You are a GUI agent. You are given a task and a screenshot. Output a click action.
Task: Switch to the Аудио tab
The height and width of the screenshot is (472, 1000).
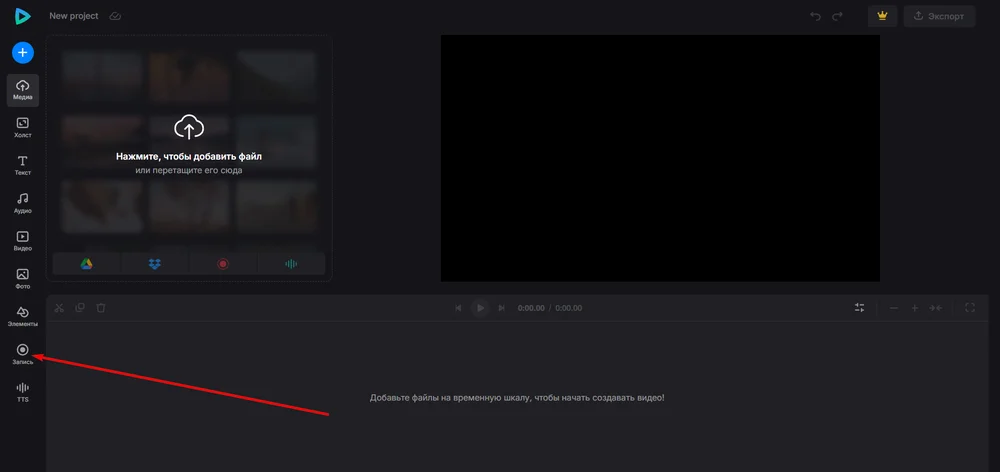pos(23,203)
